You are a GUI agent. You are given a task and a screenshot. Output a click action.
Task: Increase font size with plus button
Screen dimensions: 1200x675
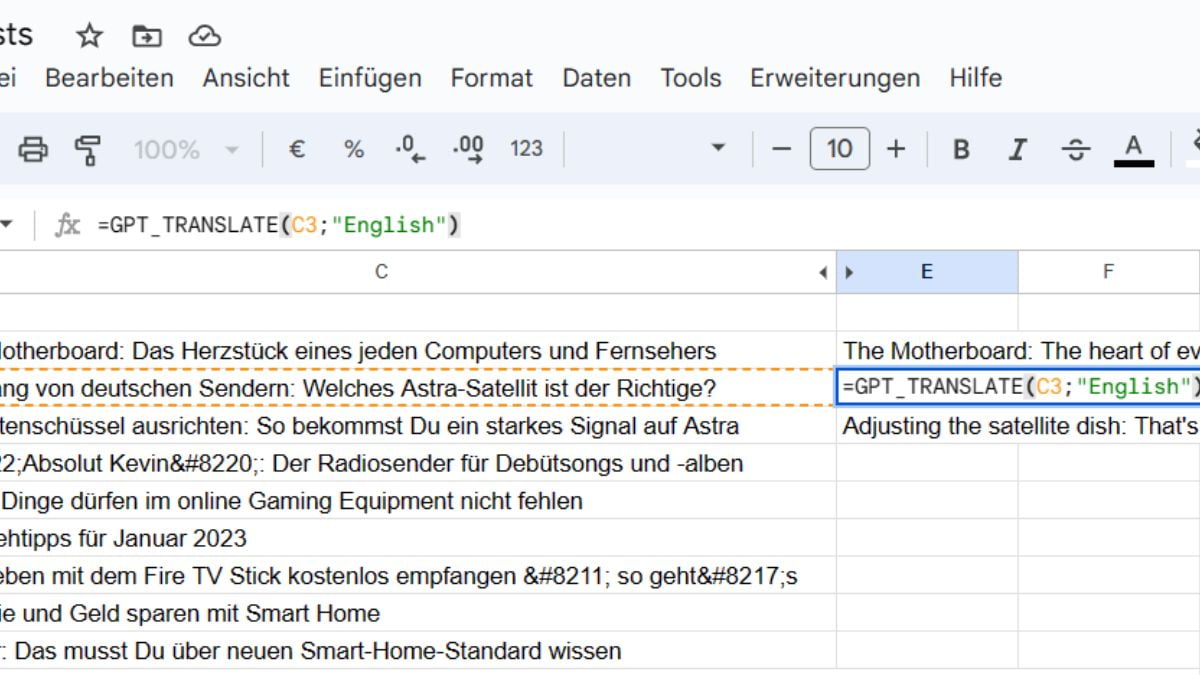tap(896, 148)
